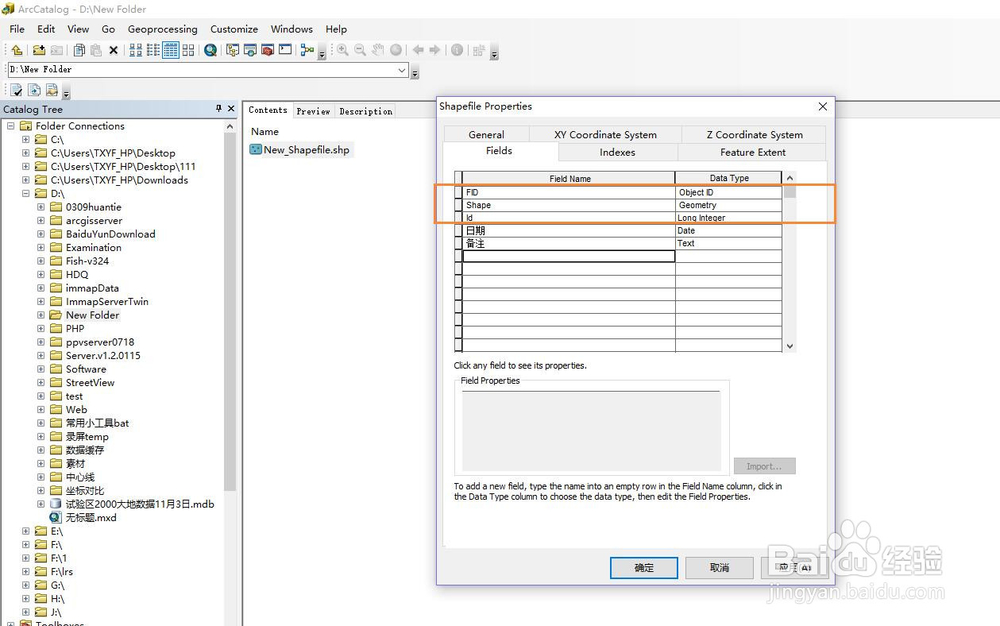Open the ArcToolbox window icon
This screenshot has height=626, width=1000.
pos(268,50)
